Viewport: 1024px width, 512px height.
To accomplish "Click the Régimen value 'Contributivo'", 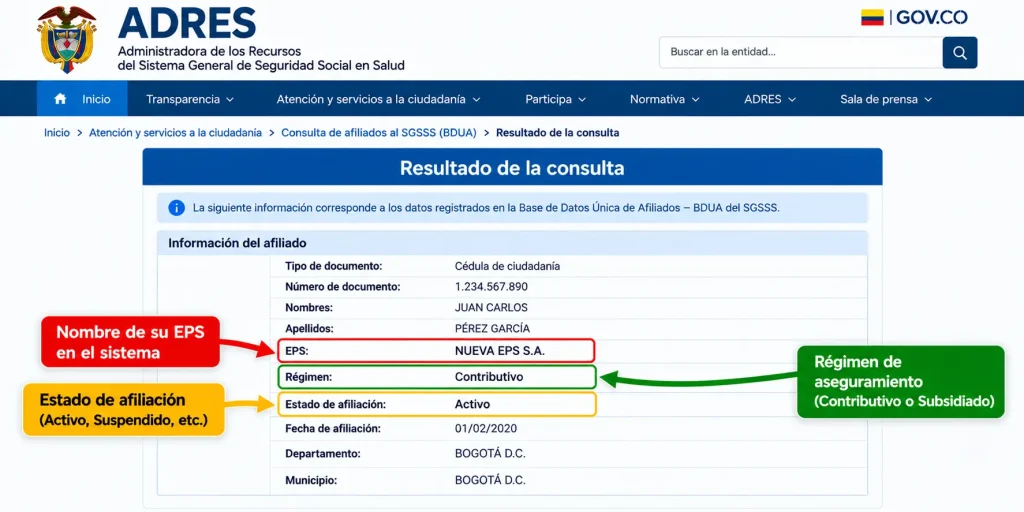I will tap(489, 377).
